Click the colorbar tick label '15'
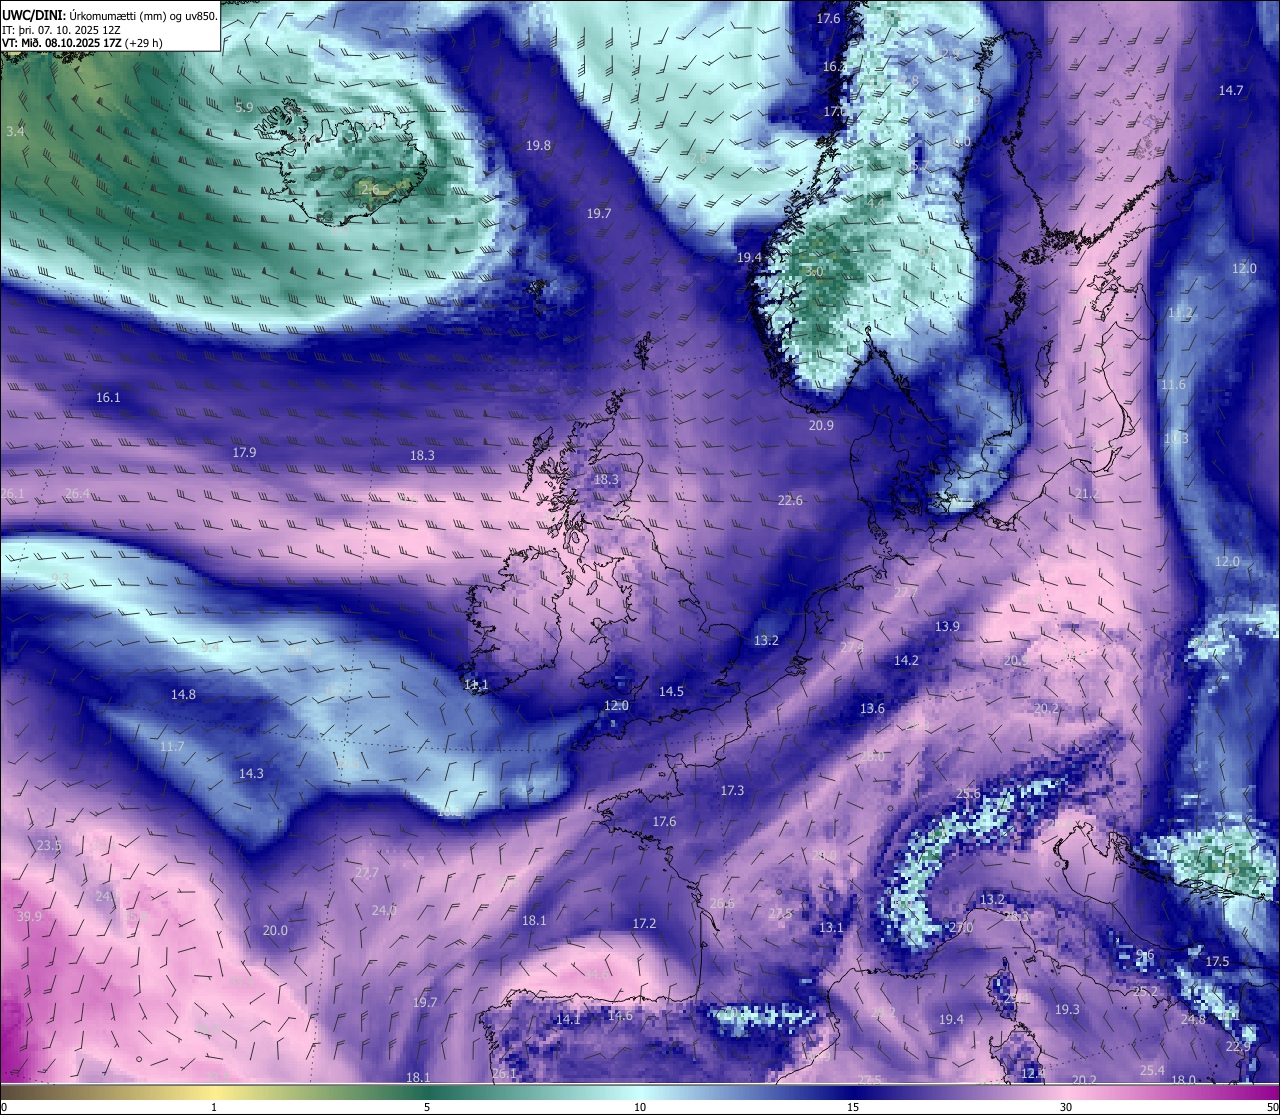 tap(853, 1107)
